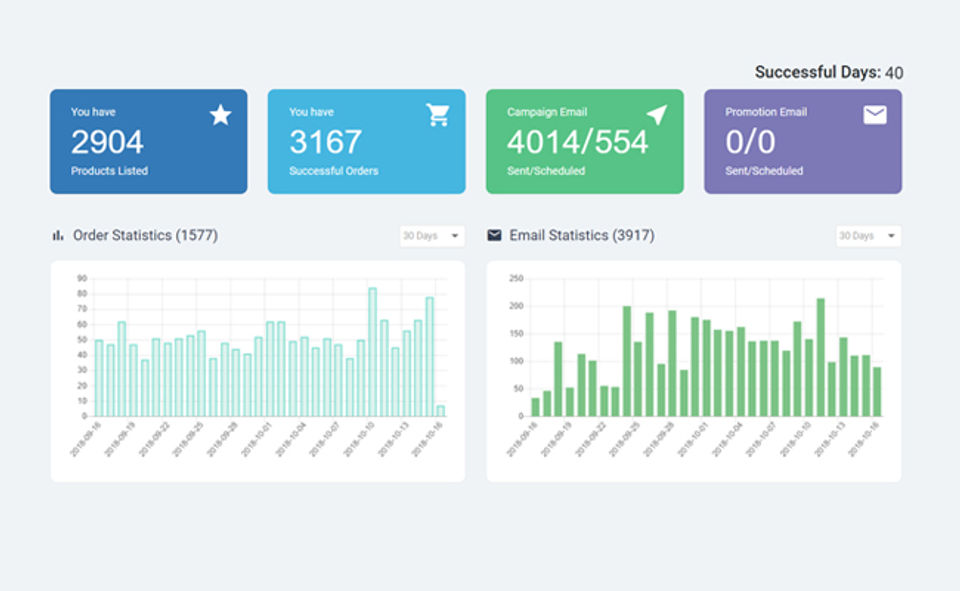This screenshot has height=591, width=960.
Task: Click the Order Statistics (1577) heading
Action: [x=145, y=235]
